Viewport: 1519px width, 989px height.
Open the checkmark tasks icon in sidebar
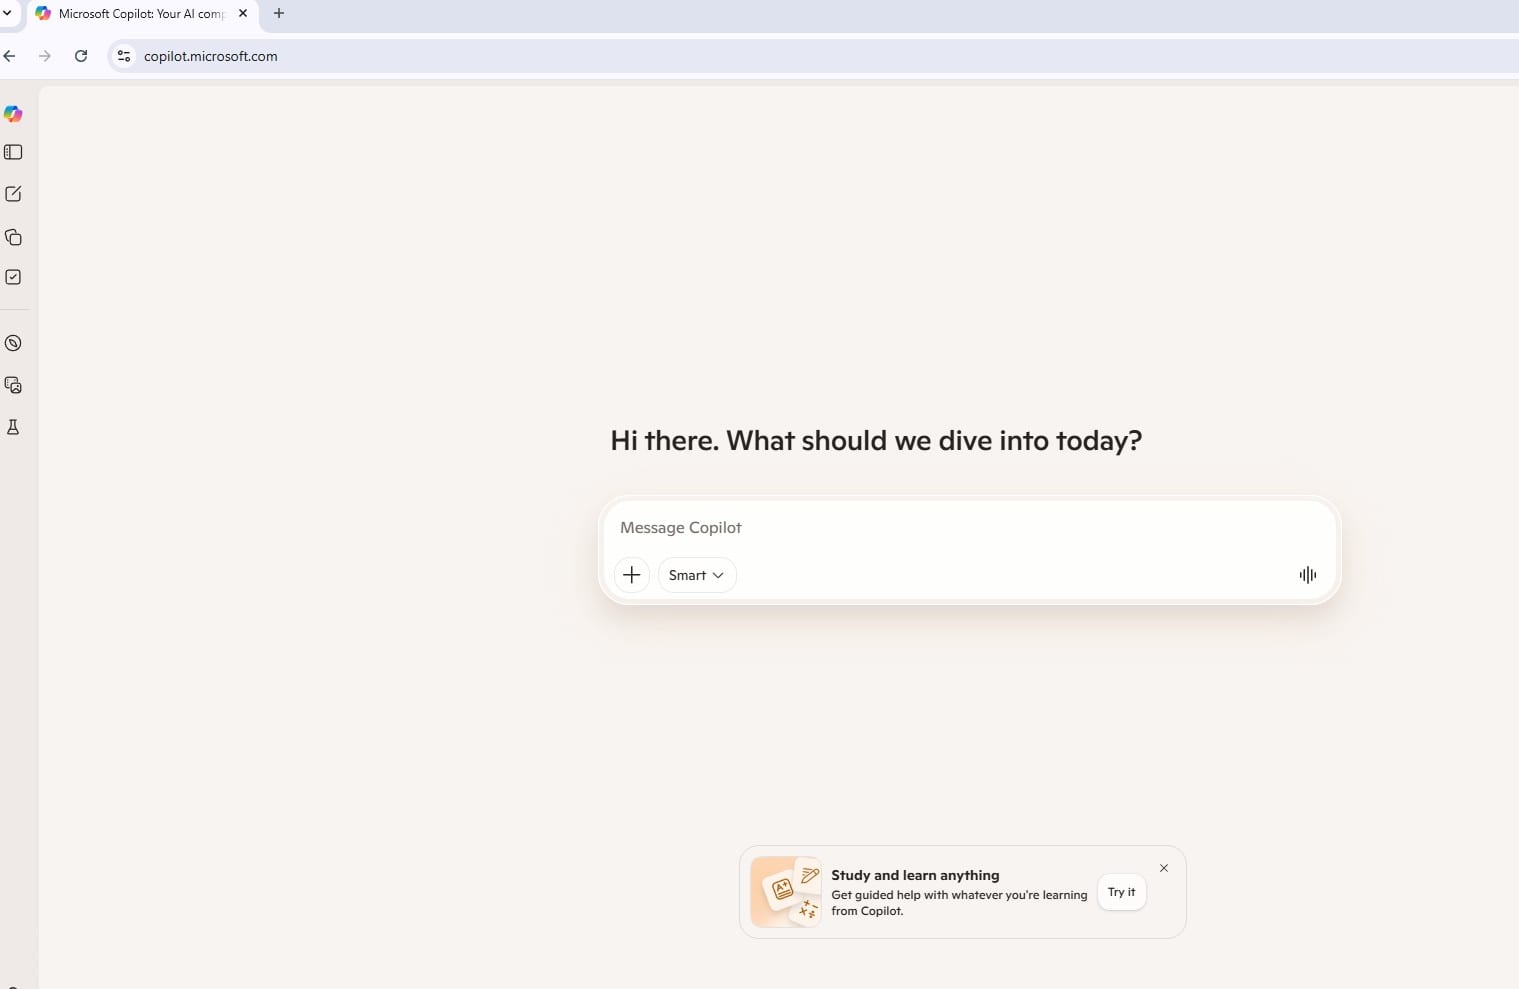tap(13, 277)
